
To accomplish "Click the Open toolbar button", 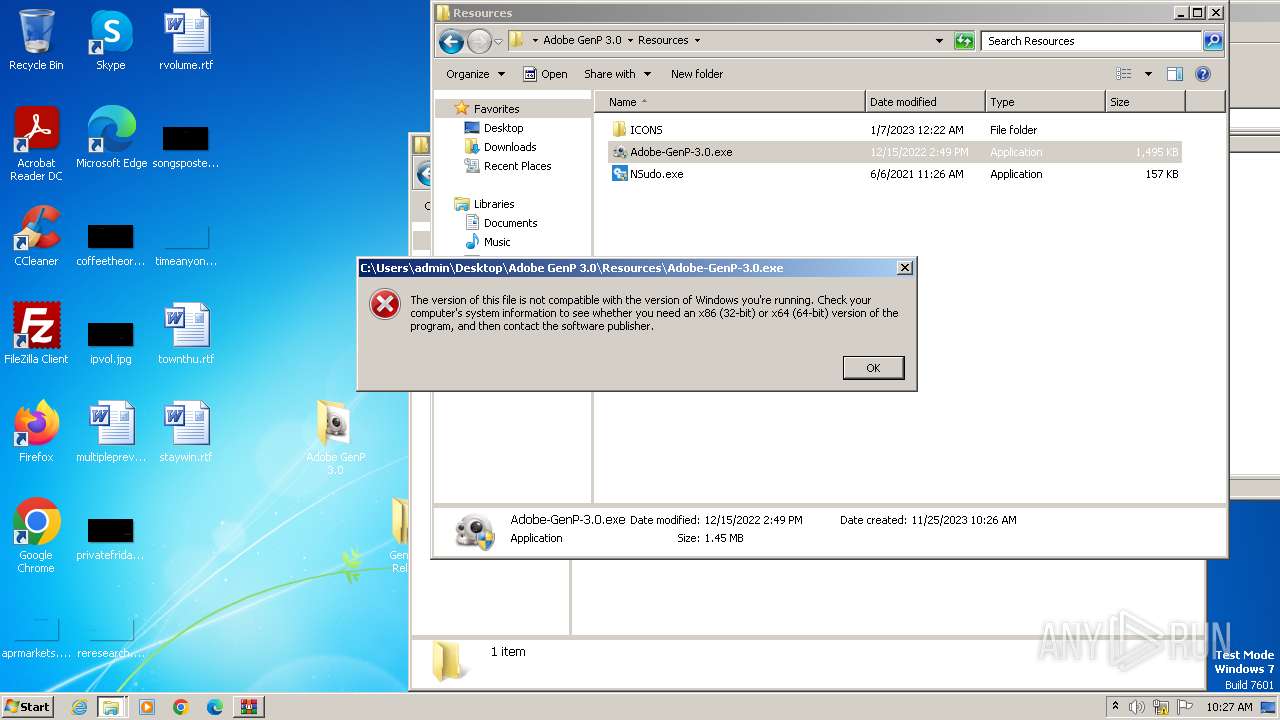I will (545, 74).
